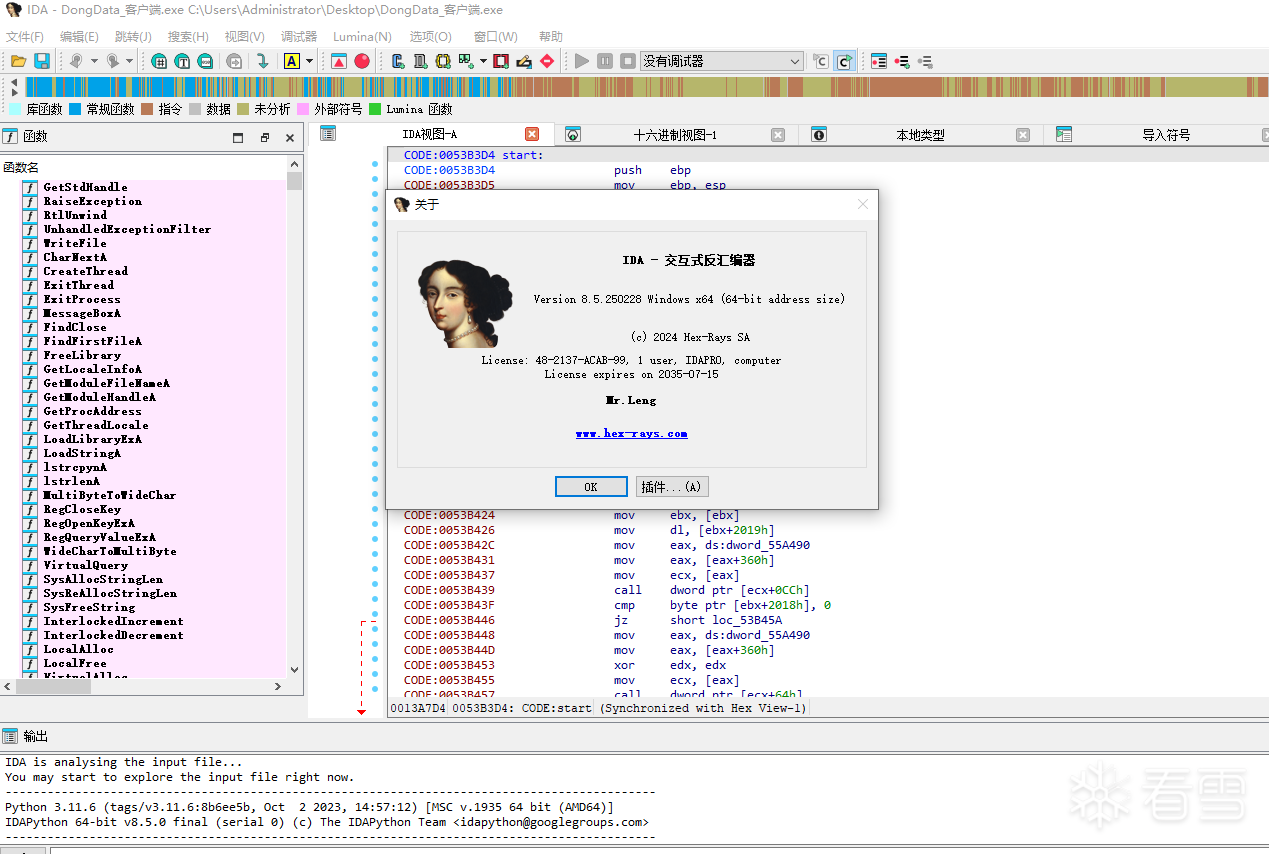
Task: Click the 导入符号 tab icon
Action: click(x=1064, y=134)
